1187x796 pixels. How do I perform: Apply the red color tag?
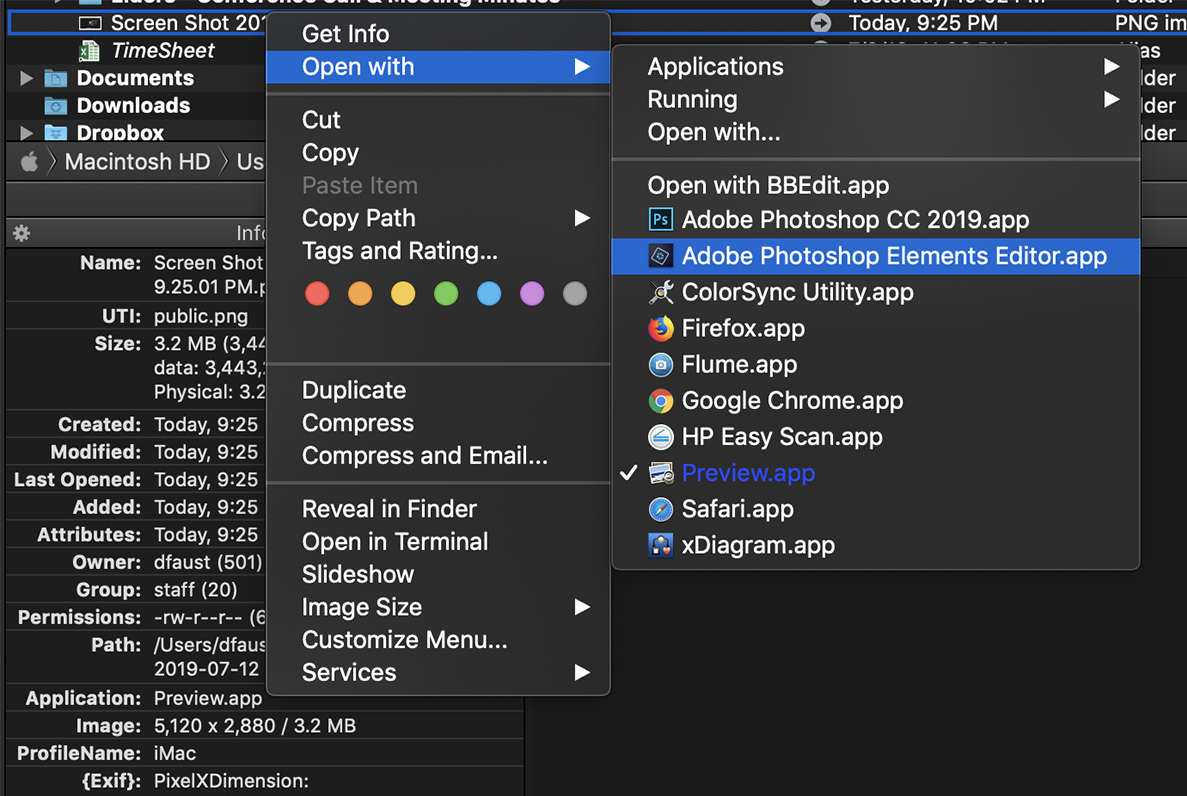pyautogui.click(x=317, y=294)
